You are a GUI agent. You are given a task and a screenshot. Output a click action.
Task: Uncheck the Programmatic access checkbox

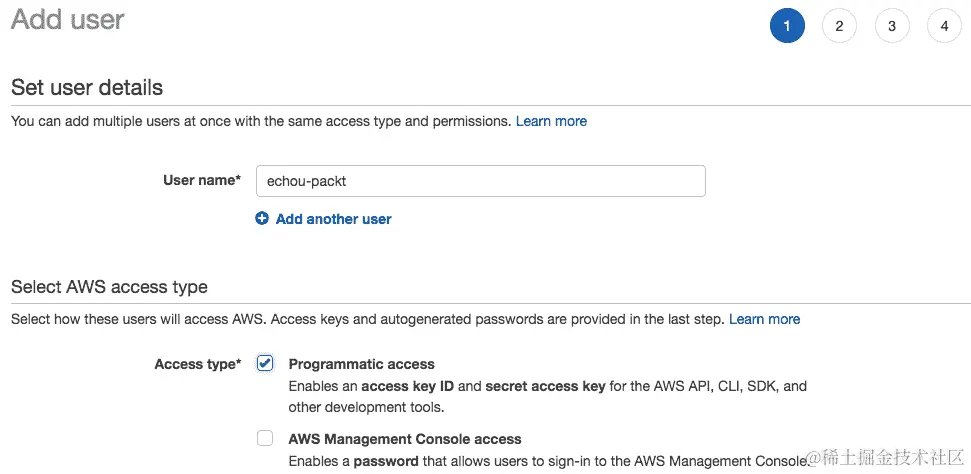(x=265, y=363)
